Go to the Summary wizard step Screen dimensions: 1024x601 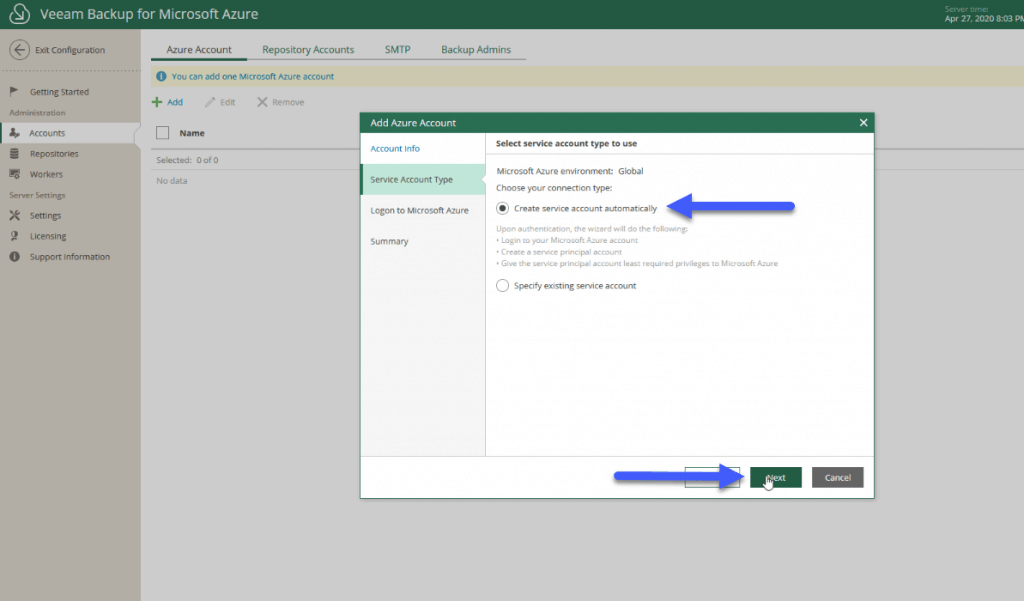point(423,241)
